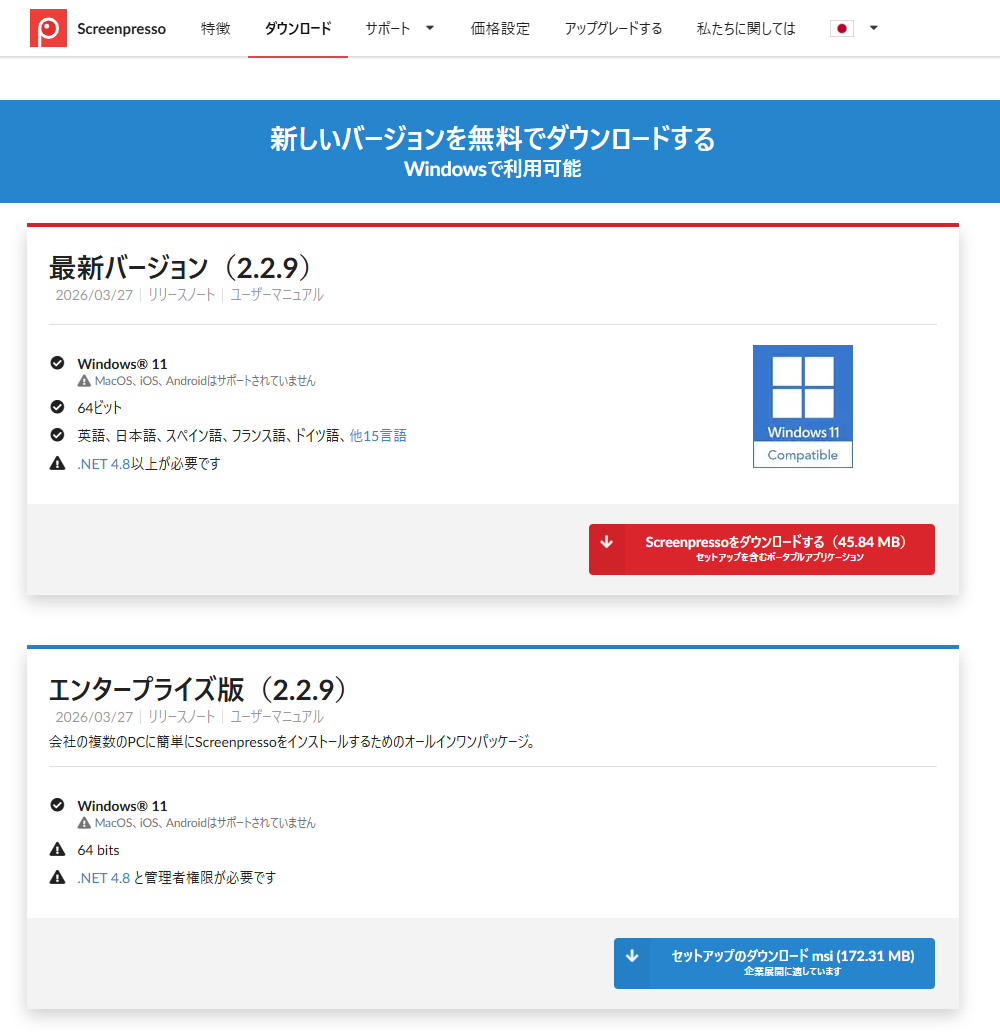1000x1032 pixels.
Task: Download Screenpresso with the red 45.84 MB button
Action: point(775,549)
